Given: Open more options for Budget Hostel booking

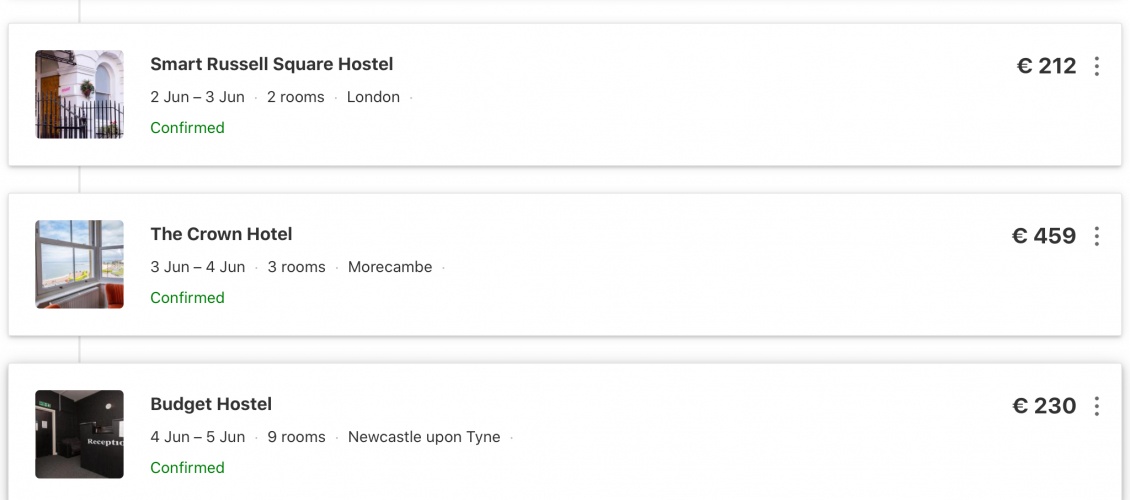Looking at the screenshot, I should click(1097, 406).
